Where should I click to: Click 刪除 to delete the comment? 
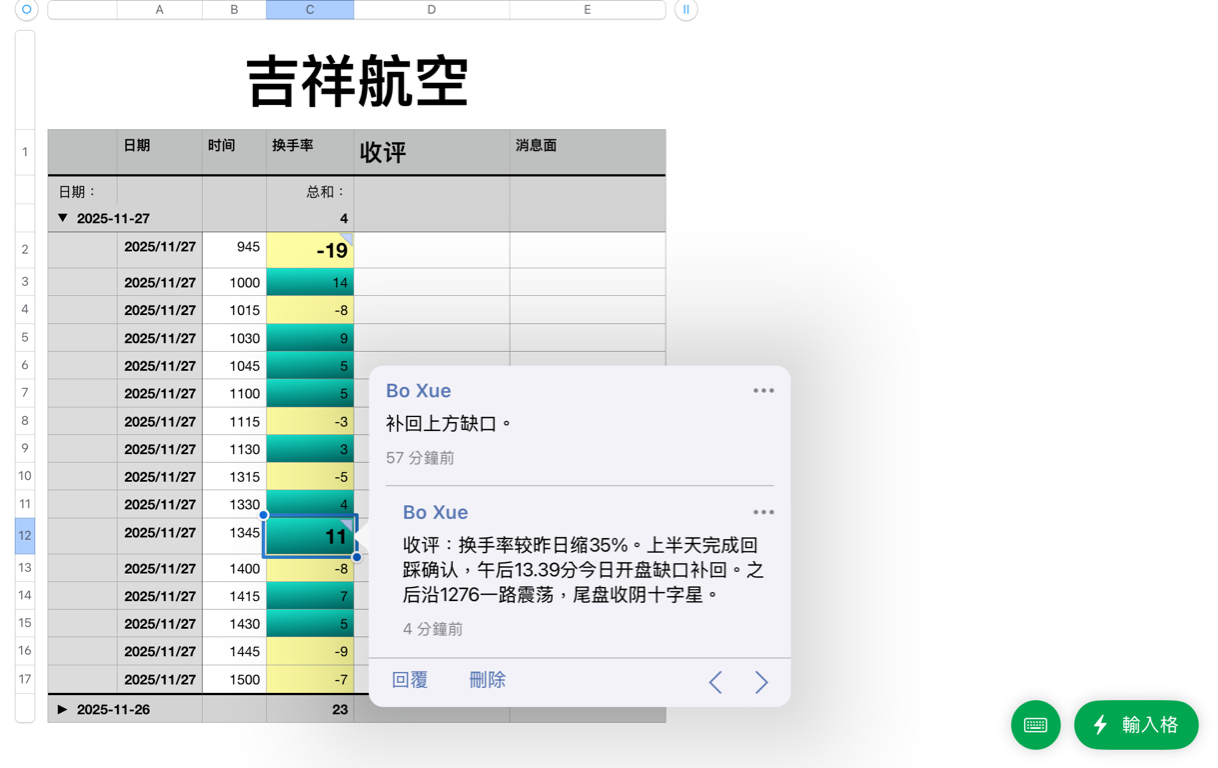pyautogui.click(x=487, y=680)
